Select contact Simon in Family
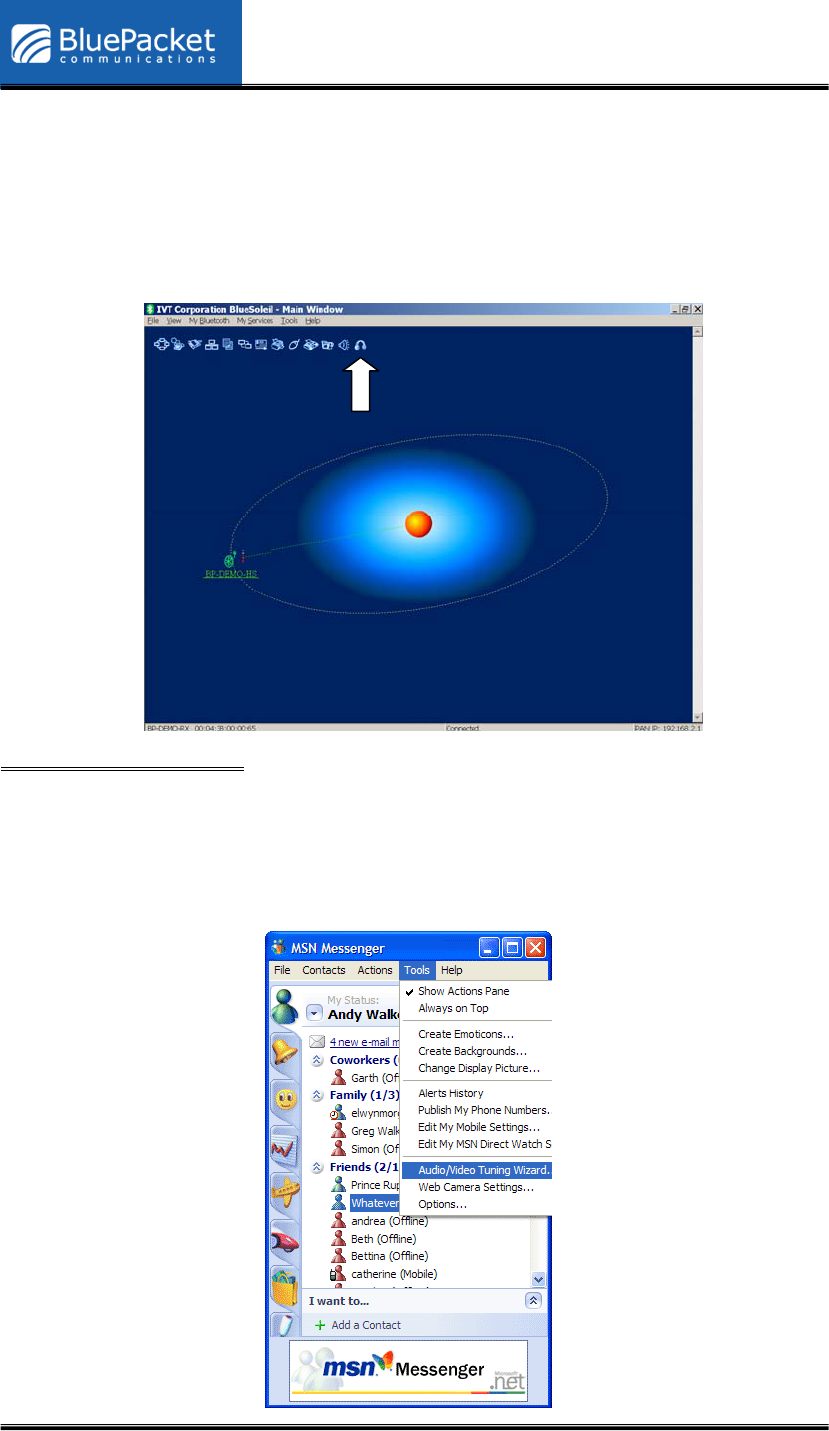Viewport: 829px width, 1431px height. pyautogui.click(x=365, y=1149)
